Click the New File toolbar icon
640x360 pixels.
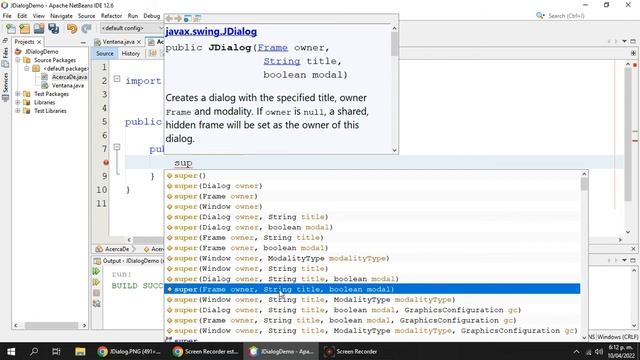(11, 29)
